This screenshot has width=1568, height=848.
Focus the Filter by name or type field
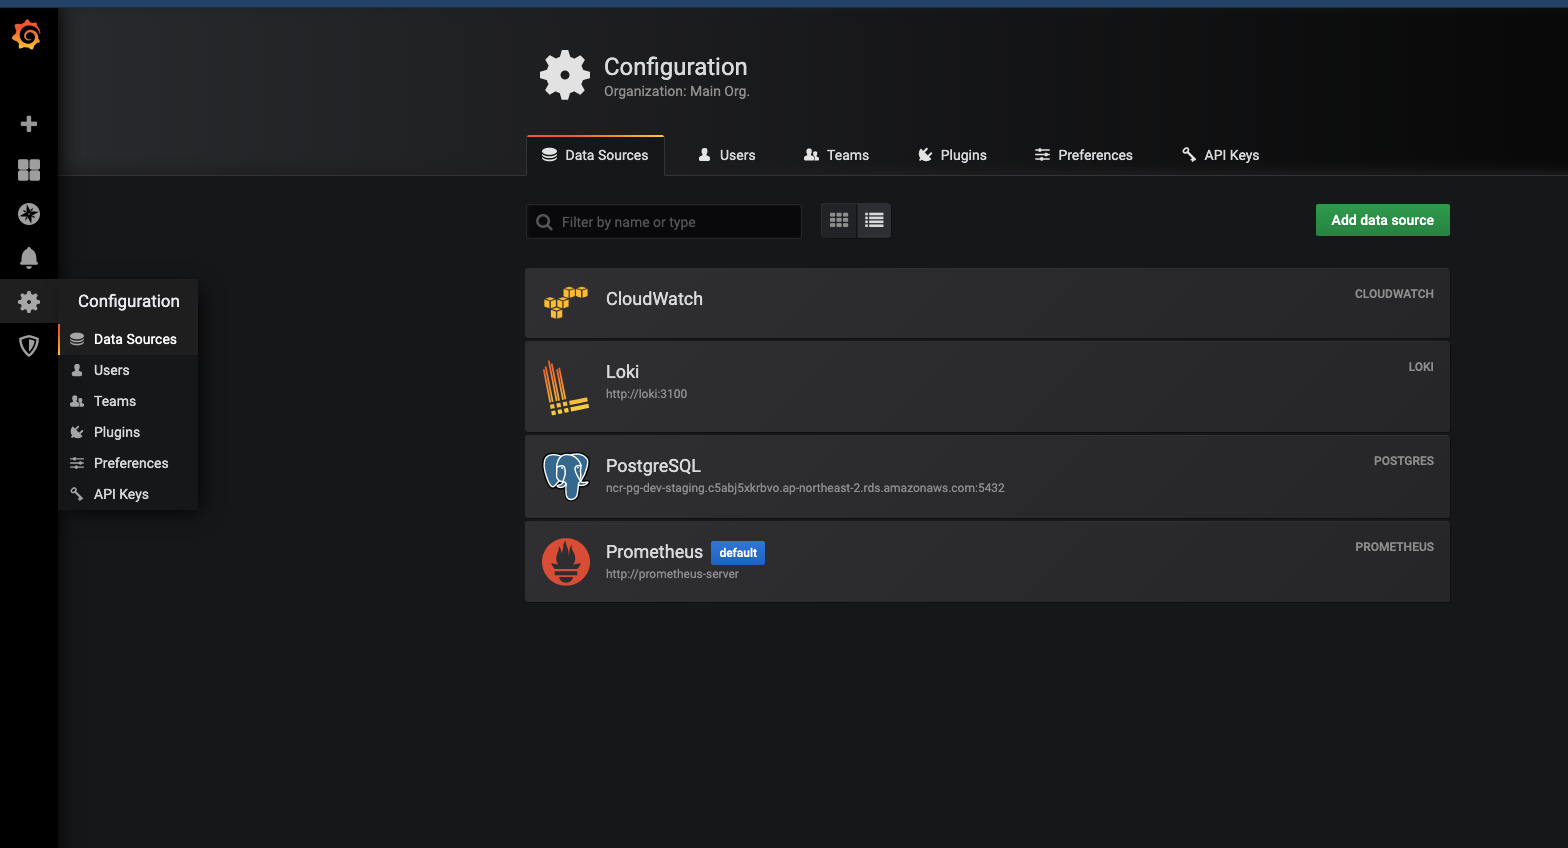coord(664,222)
